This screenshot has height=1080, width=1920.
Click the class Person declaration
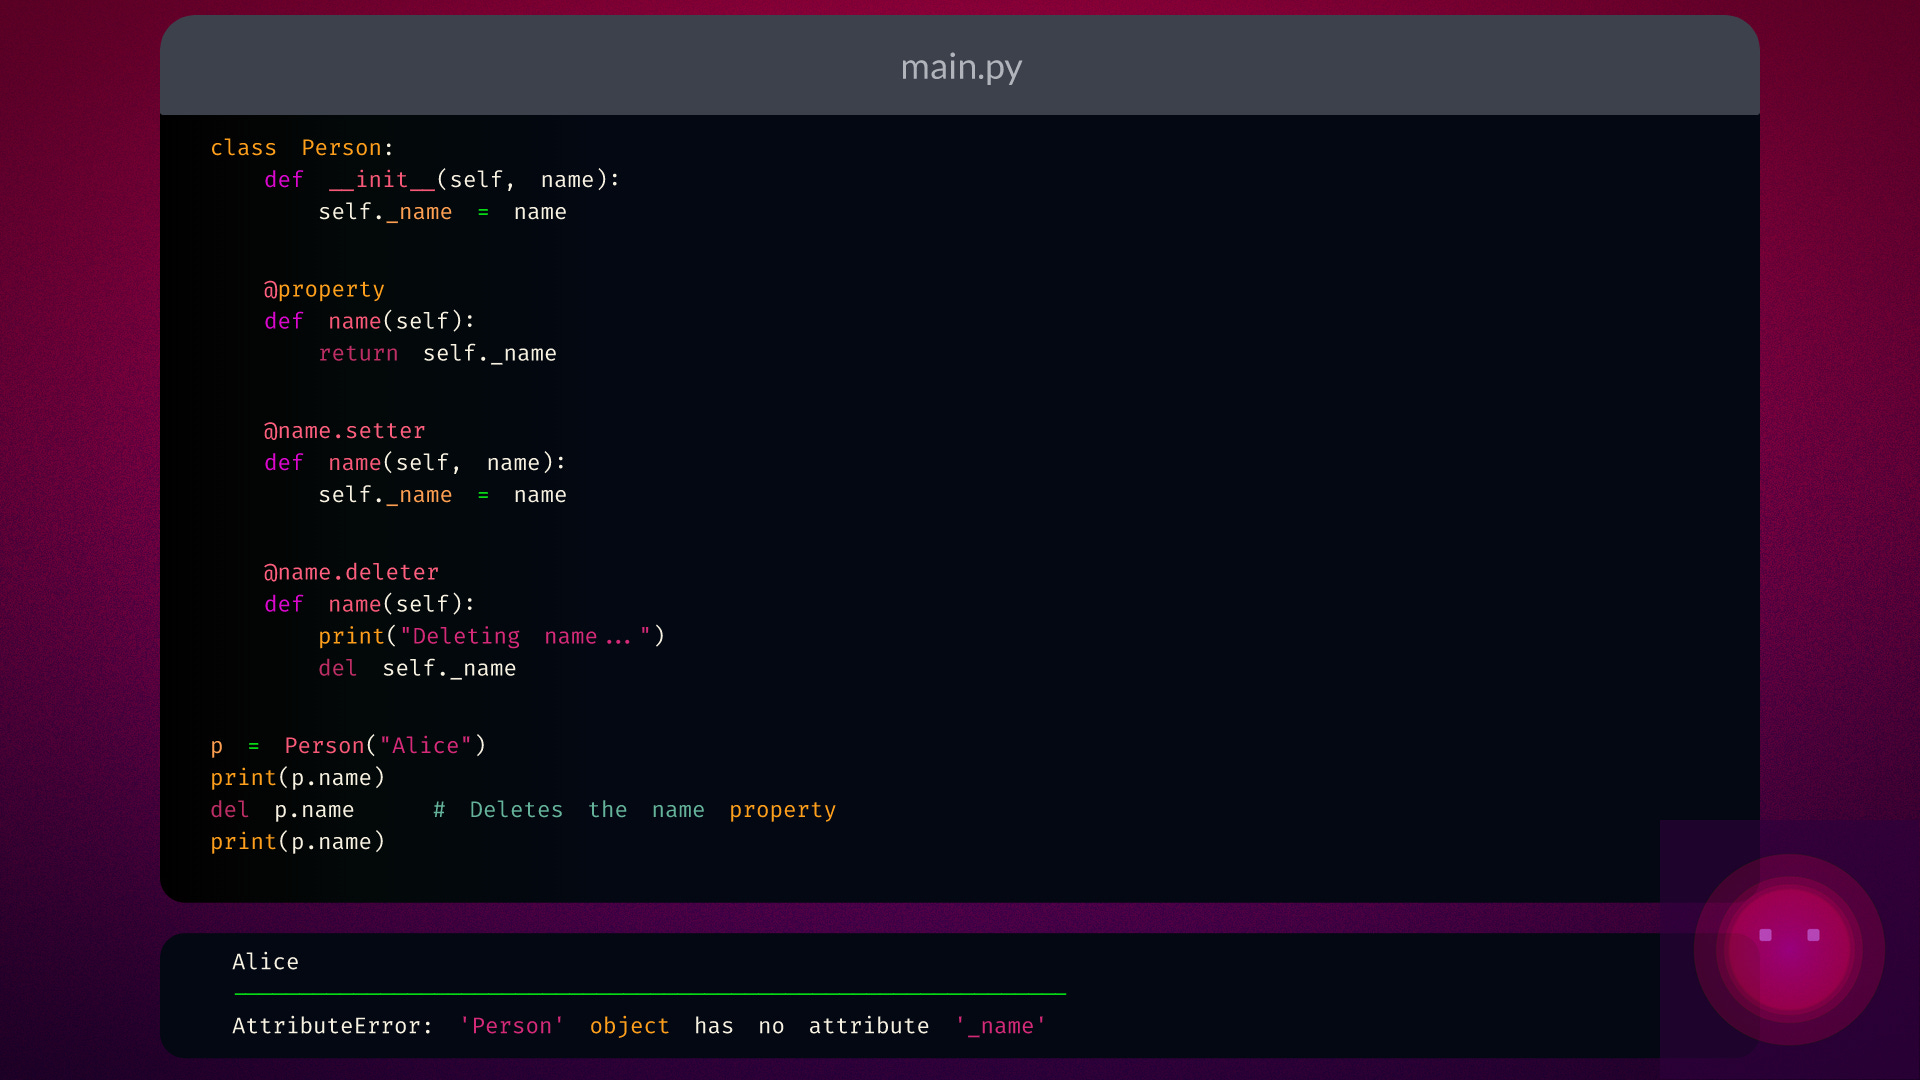pyautogui.click(x=301, y=148)
